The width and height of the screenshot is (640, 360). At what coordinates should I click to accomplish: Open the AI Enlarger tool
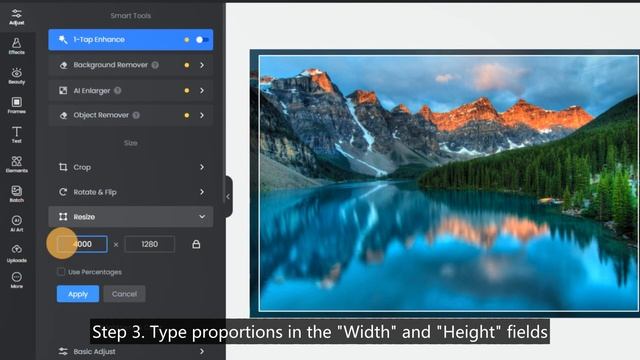pyautogui.click(x=131, y=91)
